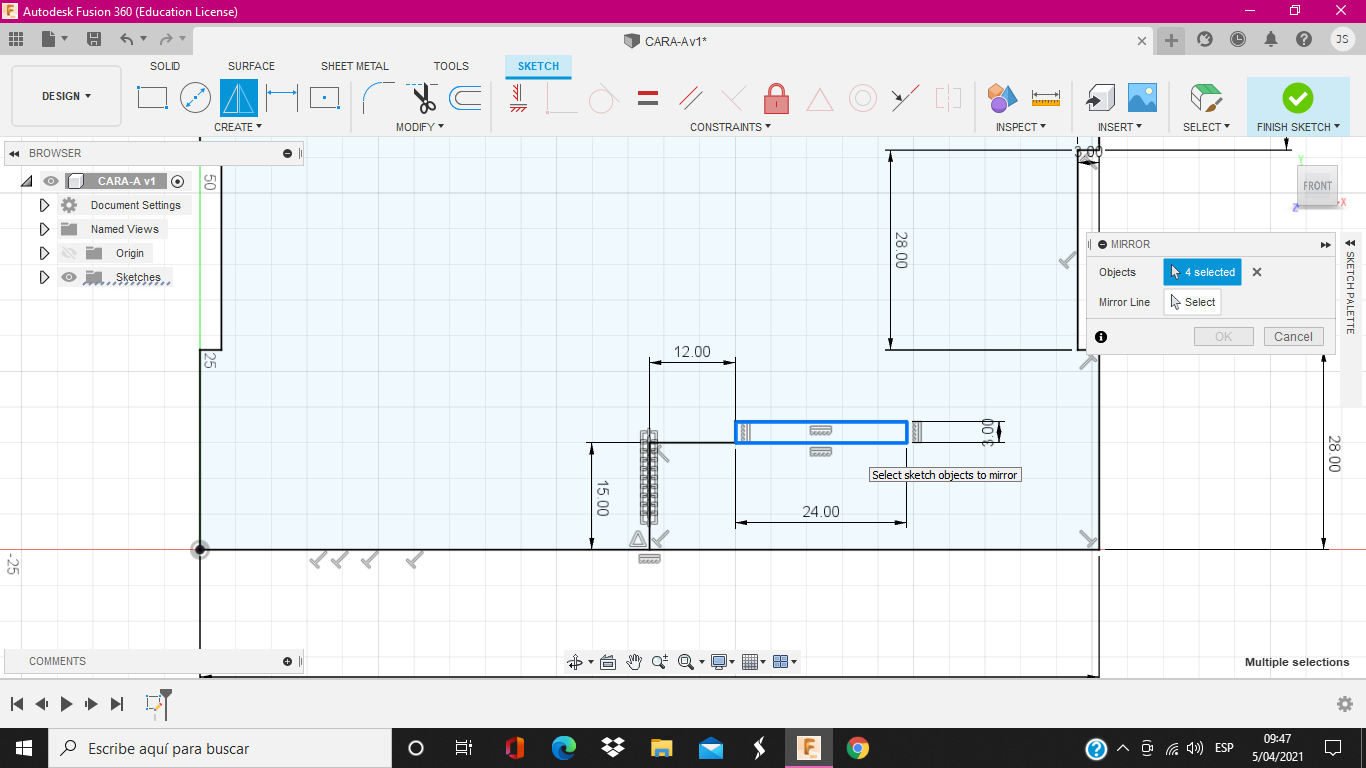The height and width of the screenshot is (768, 1366).
Task: Select the Sketch Dimension tool
Action: point(282,98)
